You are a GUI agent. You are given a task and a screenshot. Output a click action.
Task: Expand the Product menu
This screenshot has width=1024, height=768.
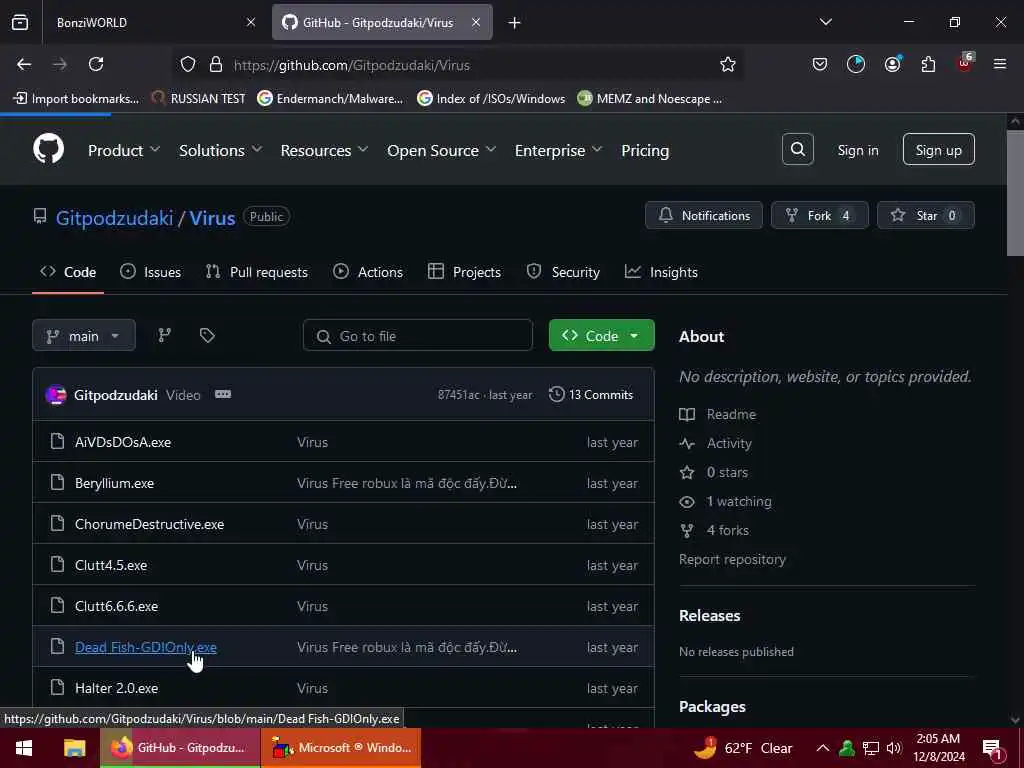[124, 150]
